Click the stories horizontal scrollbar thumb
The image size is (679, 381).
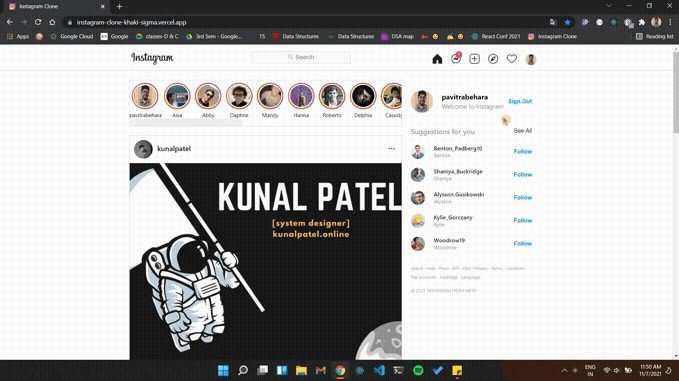coord(186,123)
